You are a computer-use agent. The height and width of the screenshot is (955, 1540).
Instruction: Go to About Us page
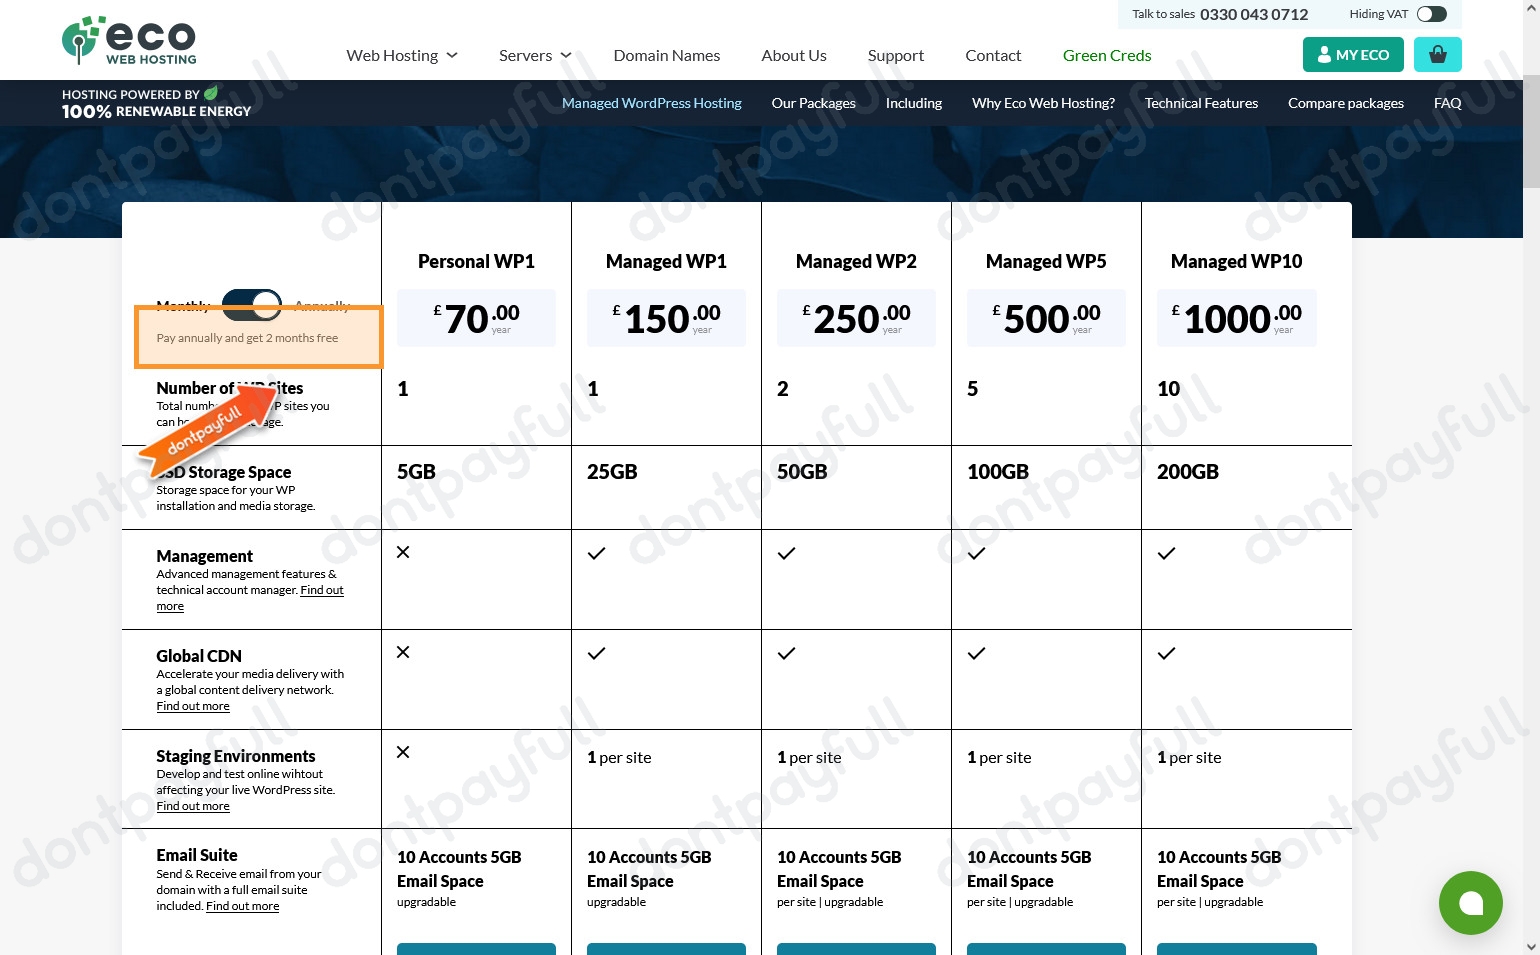(794, 55)
